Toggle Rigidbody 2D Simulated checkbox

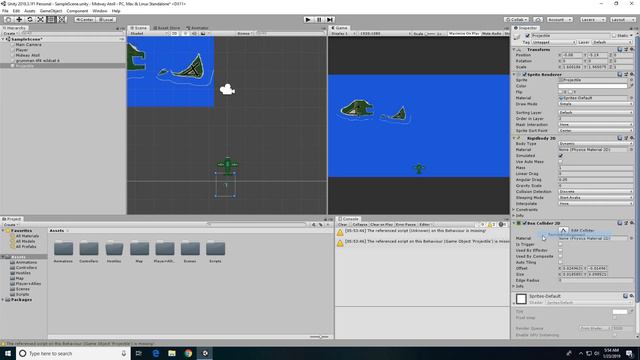[561, 156]
